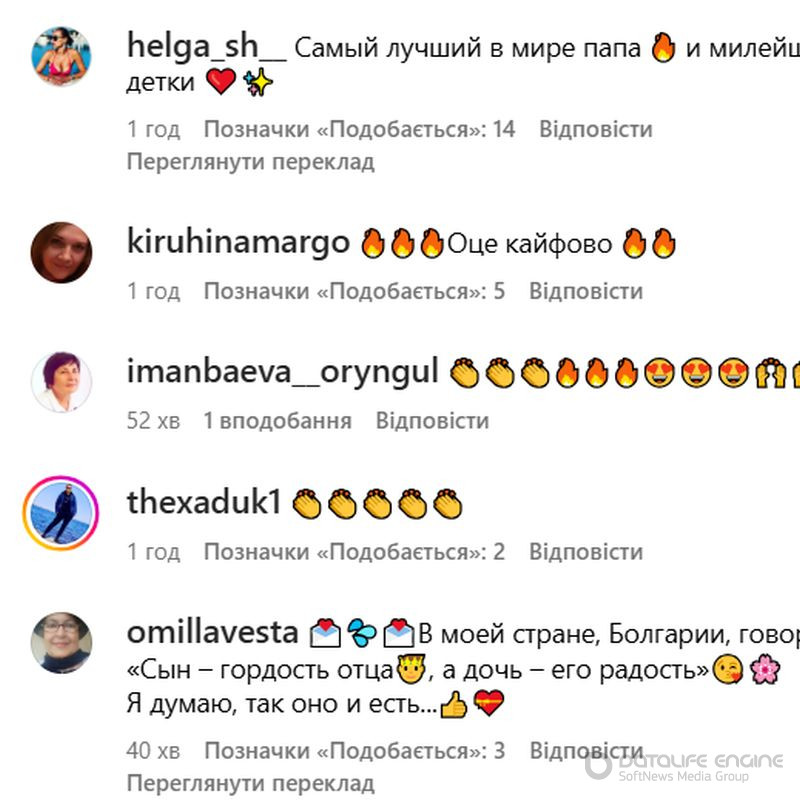800x800 pixels.
Task: Go to thexaduk1 profile username
Action: tap(204, 502)
